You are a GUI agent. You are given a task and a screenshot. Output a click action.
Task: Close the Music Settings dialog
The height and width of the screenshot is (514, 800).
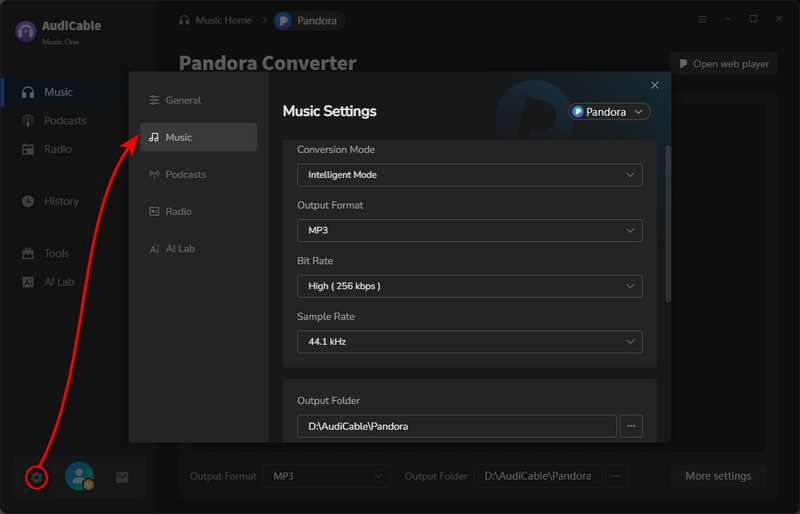(655, 85)
